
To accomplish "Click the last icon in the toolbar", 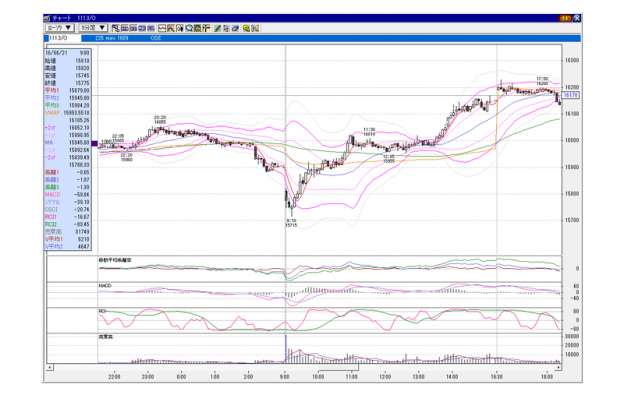I will click(x=255, y=28).
